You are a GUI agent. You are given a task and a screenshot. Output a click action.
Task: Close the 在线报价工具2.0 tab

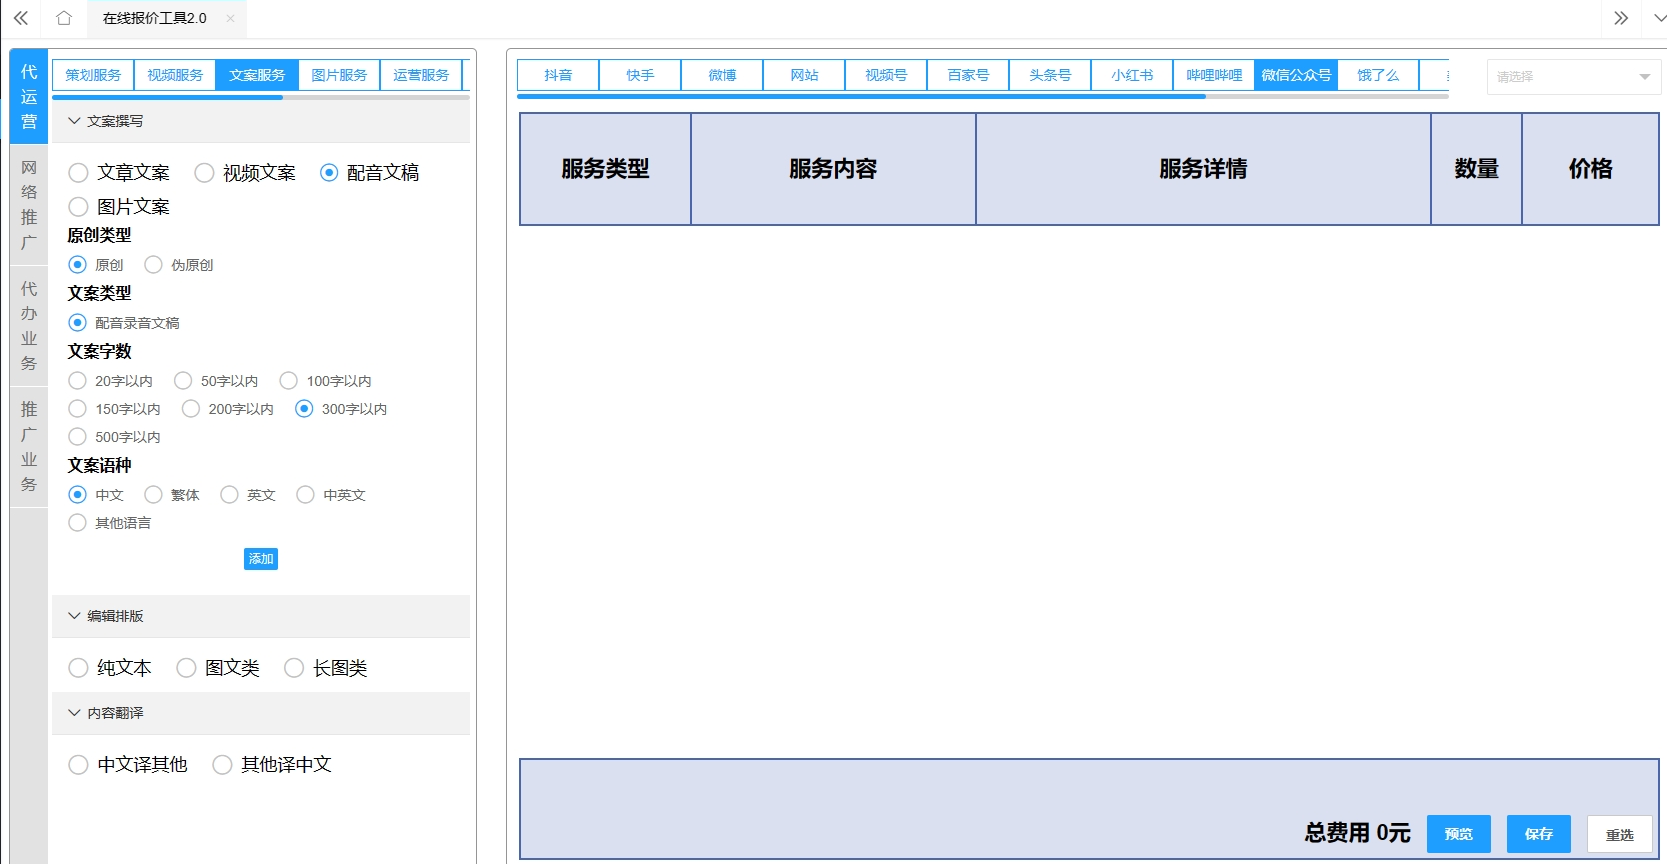pyautogui.click(x=230, y=18)
